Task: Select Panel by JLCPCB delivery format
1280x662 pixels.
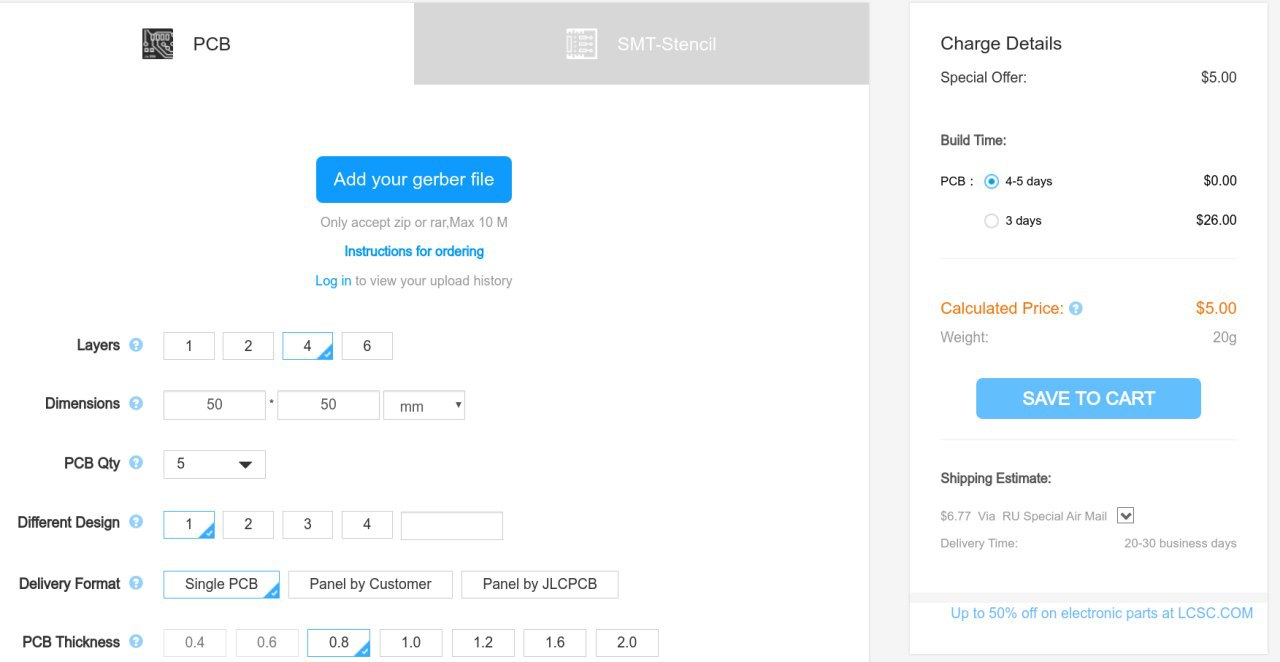Action: pyautogui.click(x=540, y=584)
